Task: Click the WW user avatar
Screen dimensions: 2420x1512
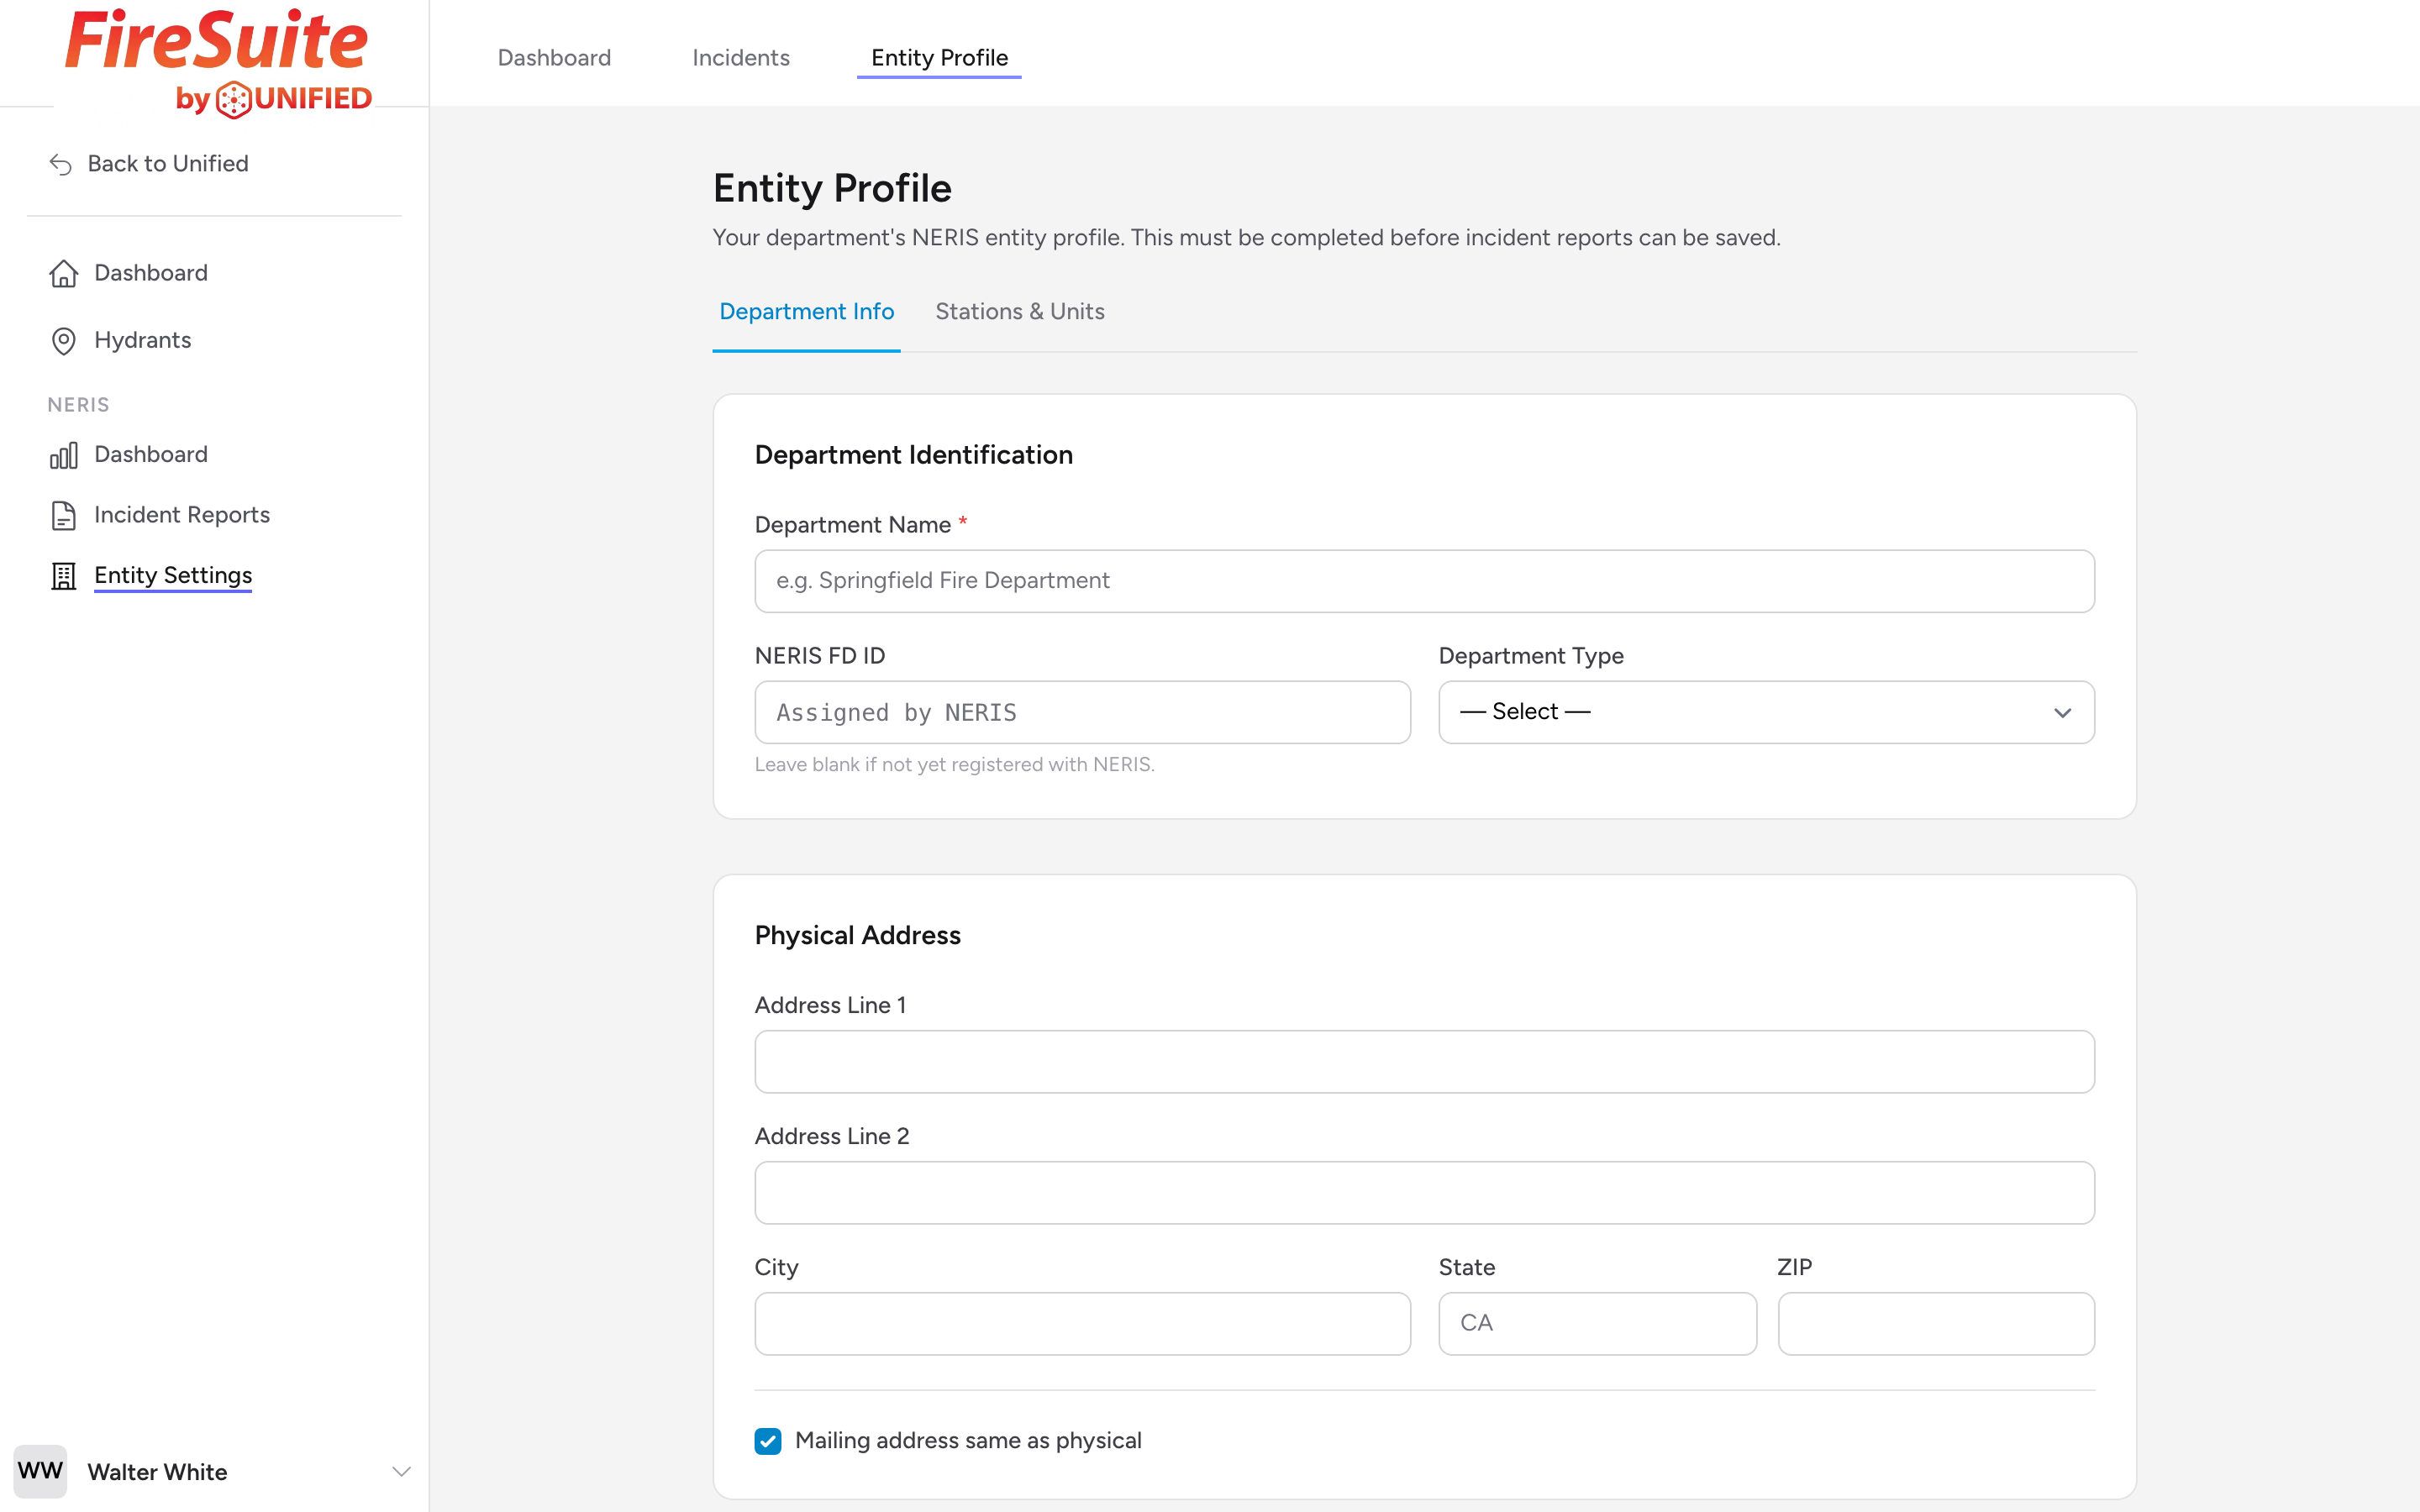Action: (40, 1471)
